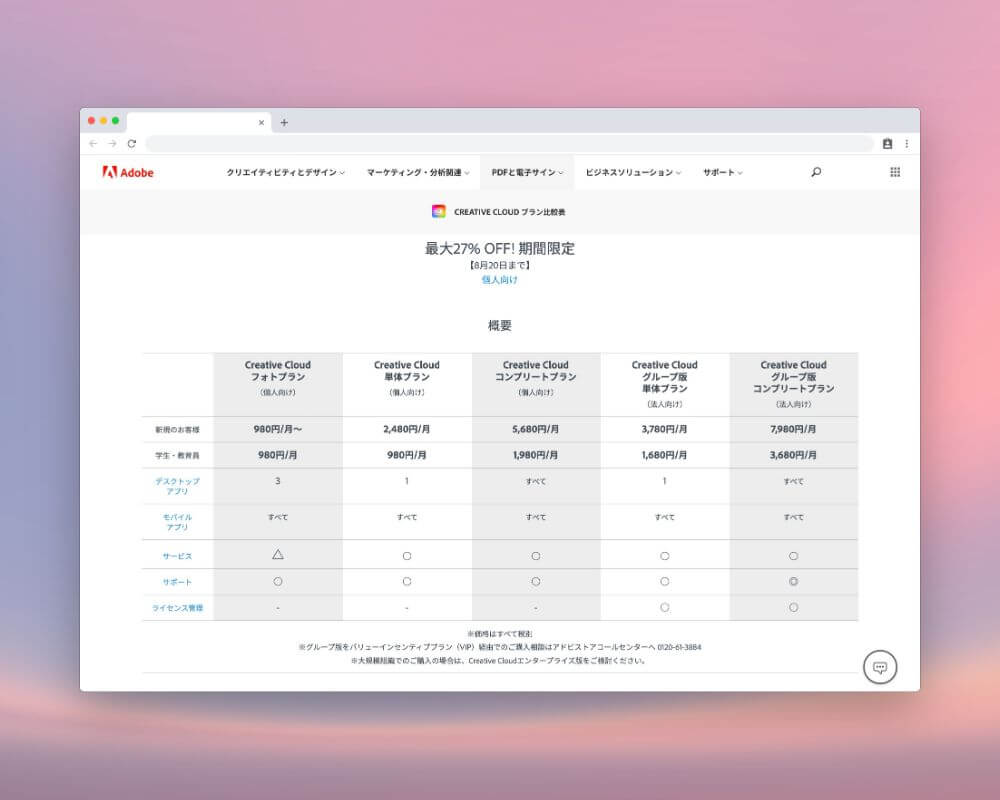1000x800 pixels.
Task: Click the 概要 heading
Action: (x=500, y=325)
